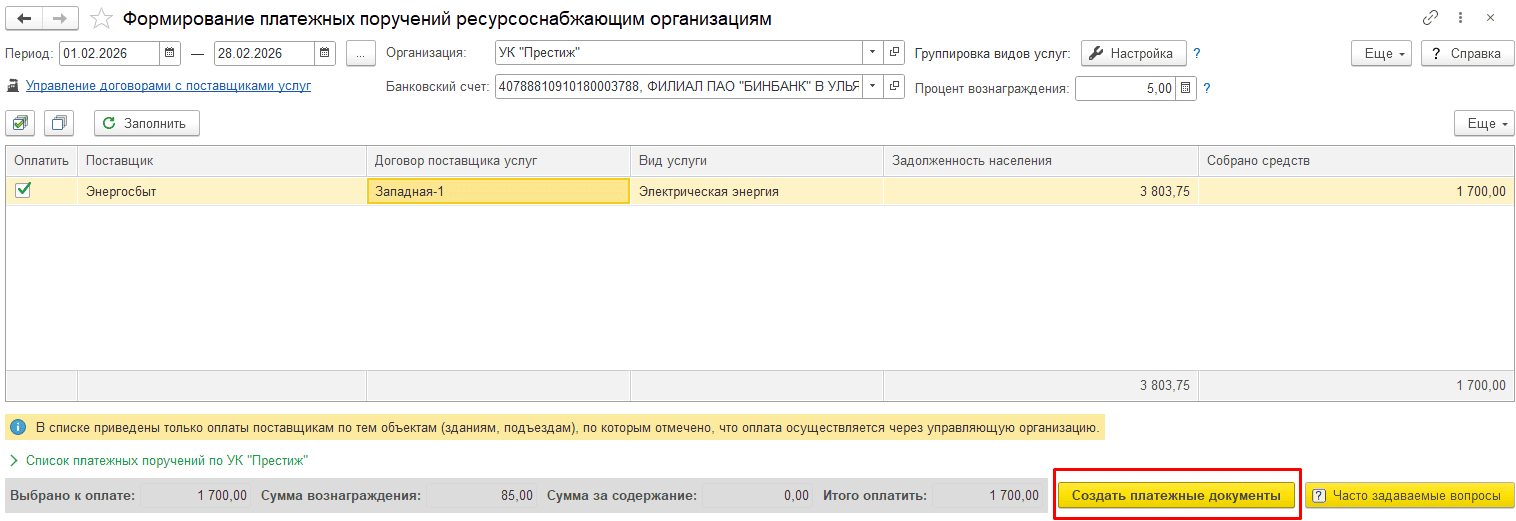Click the back navigation arrow
Image resolution: width=1516 pixels, height=521 pixels.
click(24, 19)
